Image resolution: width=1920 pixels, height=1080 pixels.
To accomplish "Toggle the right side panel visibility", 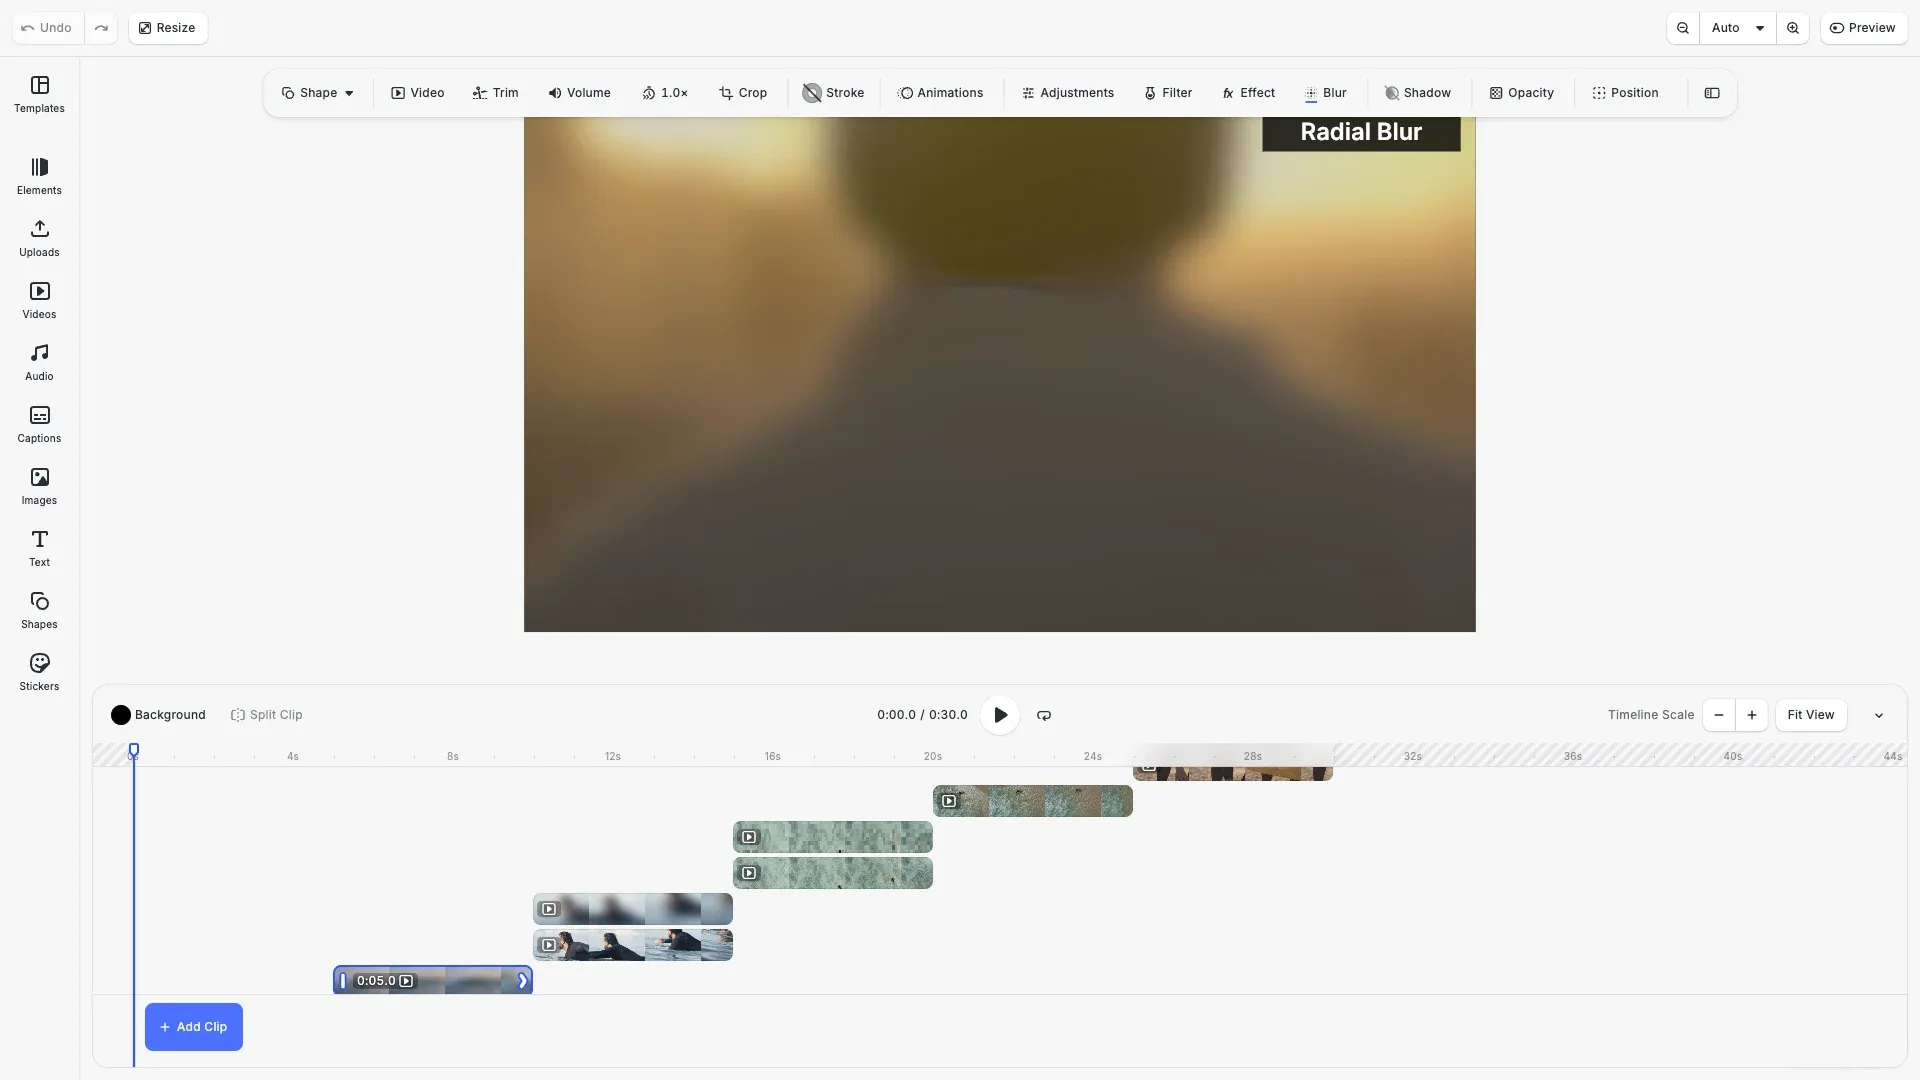I will point(1712,92).
